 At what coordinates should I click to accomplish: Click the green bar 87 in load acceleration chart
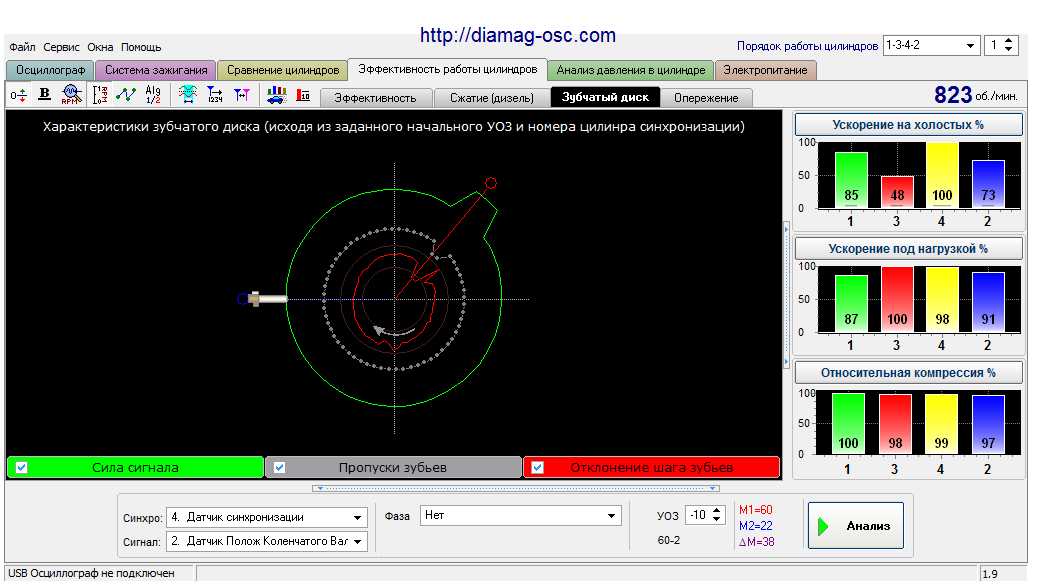tap(852, 304)
